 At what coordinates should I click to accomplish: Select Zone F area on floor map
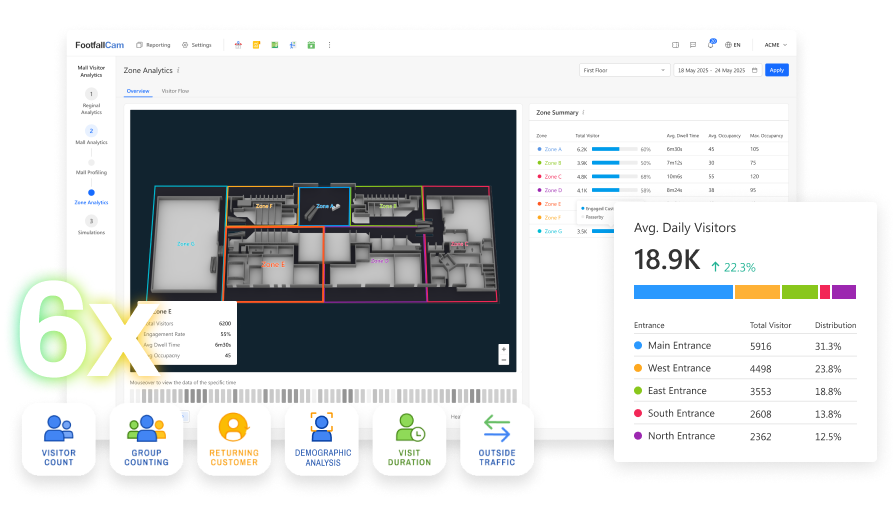point(263,206)
